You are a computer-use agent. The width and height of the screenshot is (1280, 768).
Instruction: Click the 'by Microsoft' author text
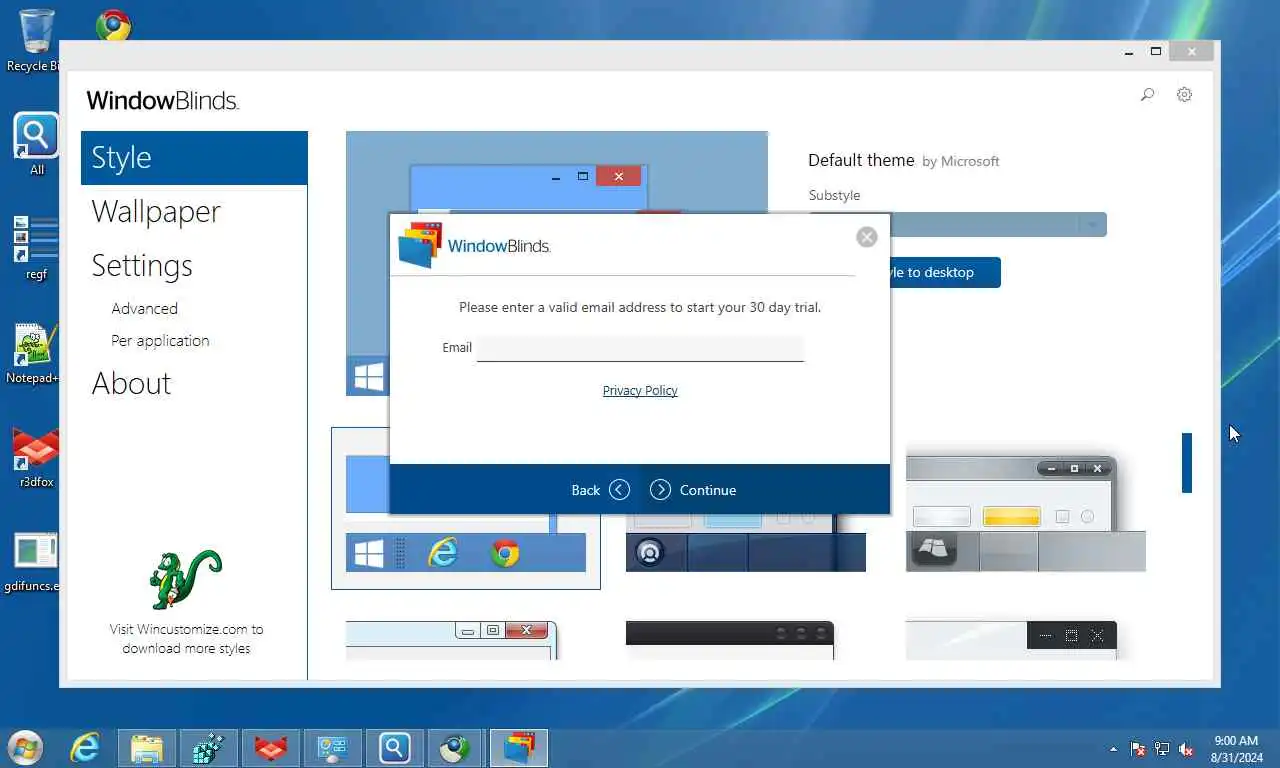[960, 161]
